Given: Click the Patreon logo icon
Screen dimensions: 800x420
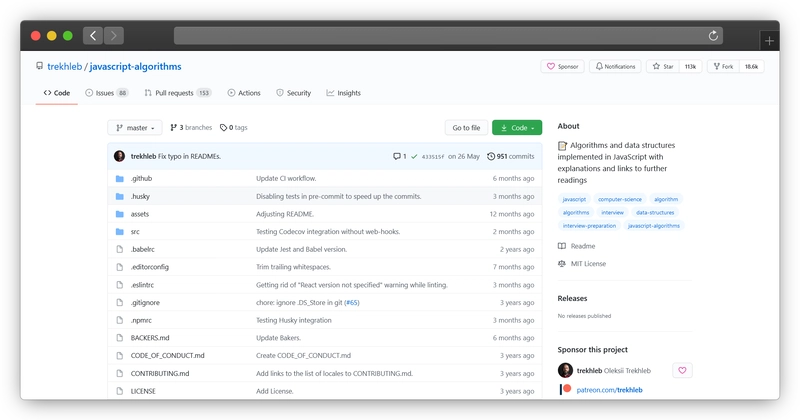Looking at the screenshot, I should click(x=565, y=389).
